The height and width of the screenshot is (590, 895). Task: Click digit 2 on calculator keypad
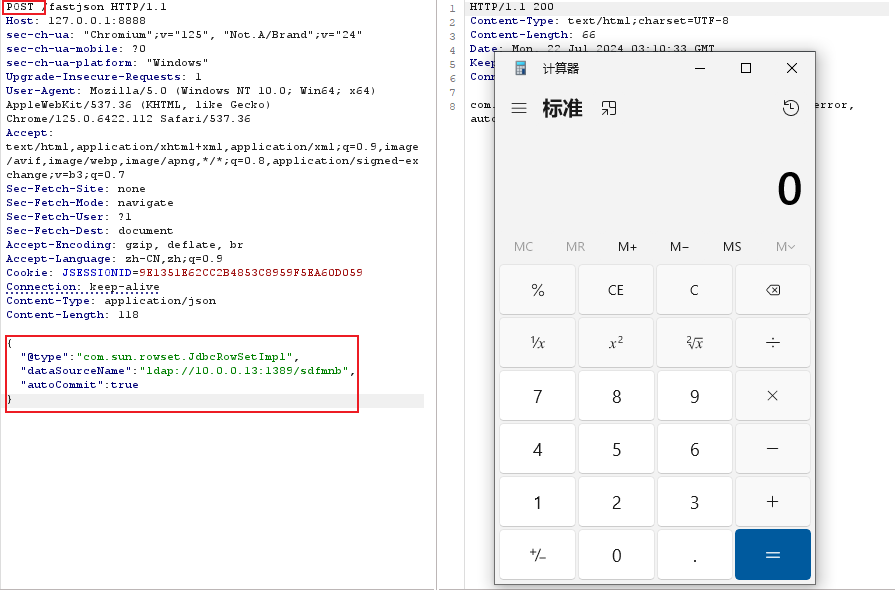click(x=616, y=502)
